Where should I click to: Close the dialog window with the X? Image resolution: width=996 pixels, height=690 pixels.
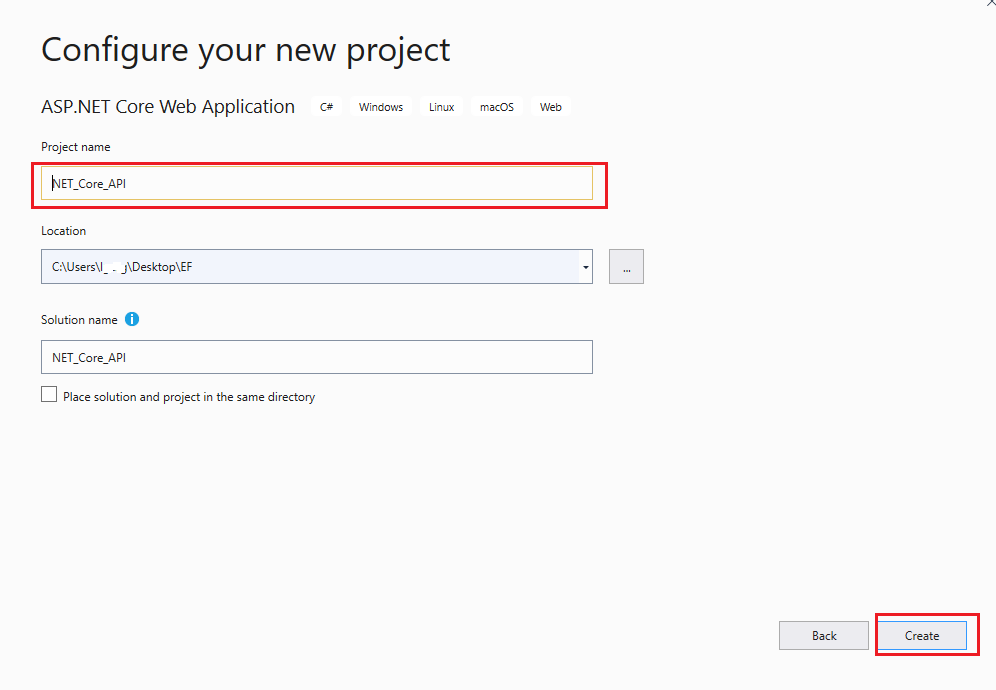pyautogui.click(x=989, y=3)
